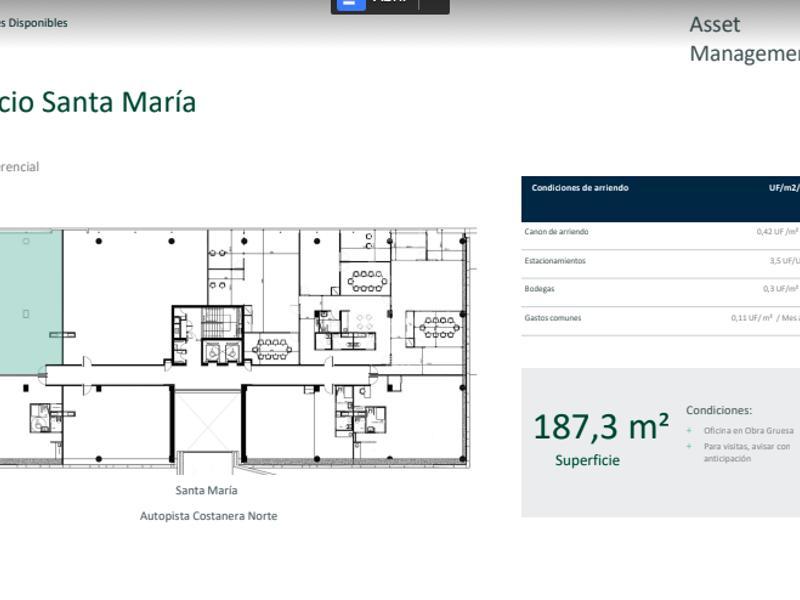Screen dimensions: 800x600
Task: Click the "3,5 UF/U" parking value
Action: [x=785, y=261]
